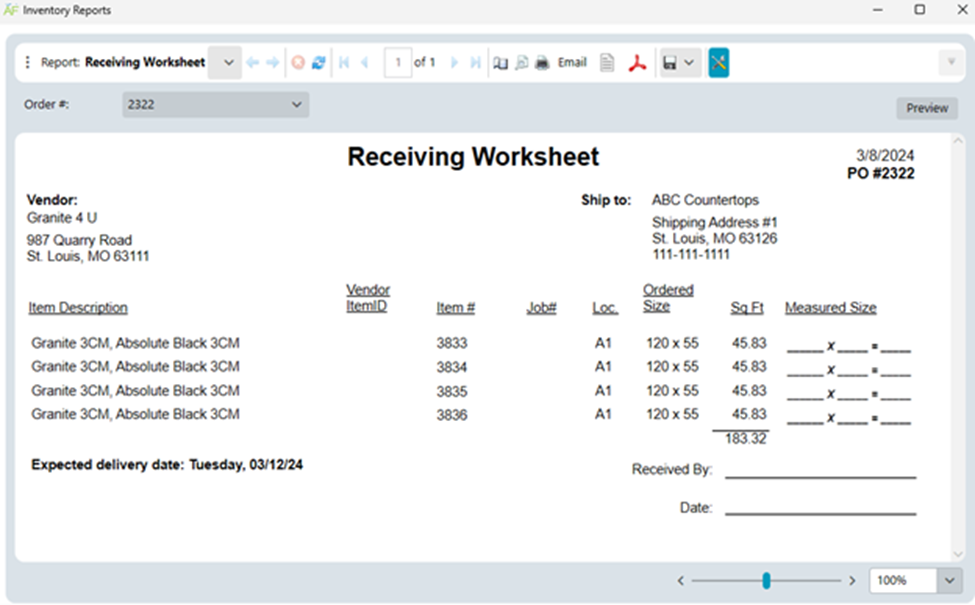
Task: Click the zoom slider handle
Action: (x=766, y=581)
